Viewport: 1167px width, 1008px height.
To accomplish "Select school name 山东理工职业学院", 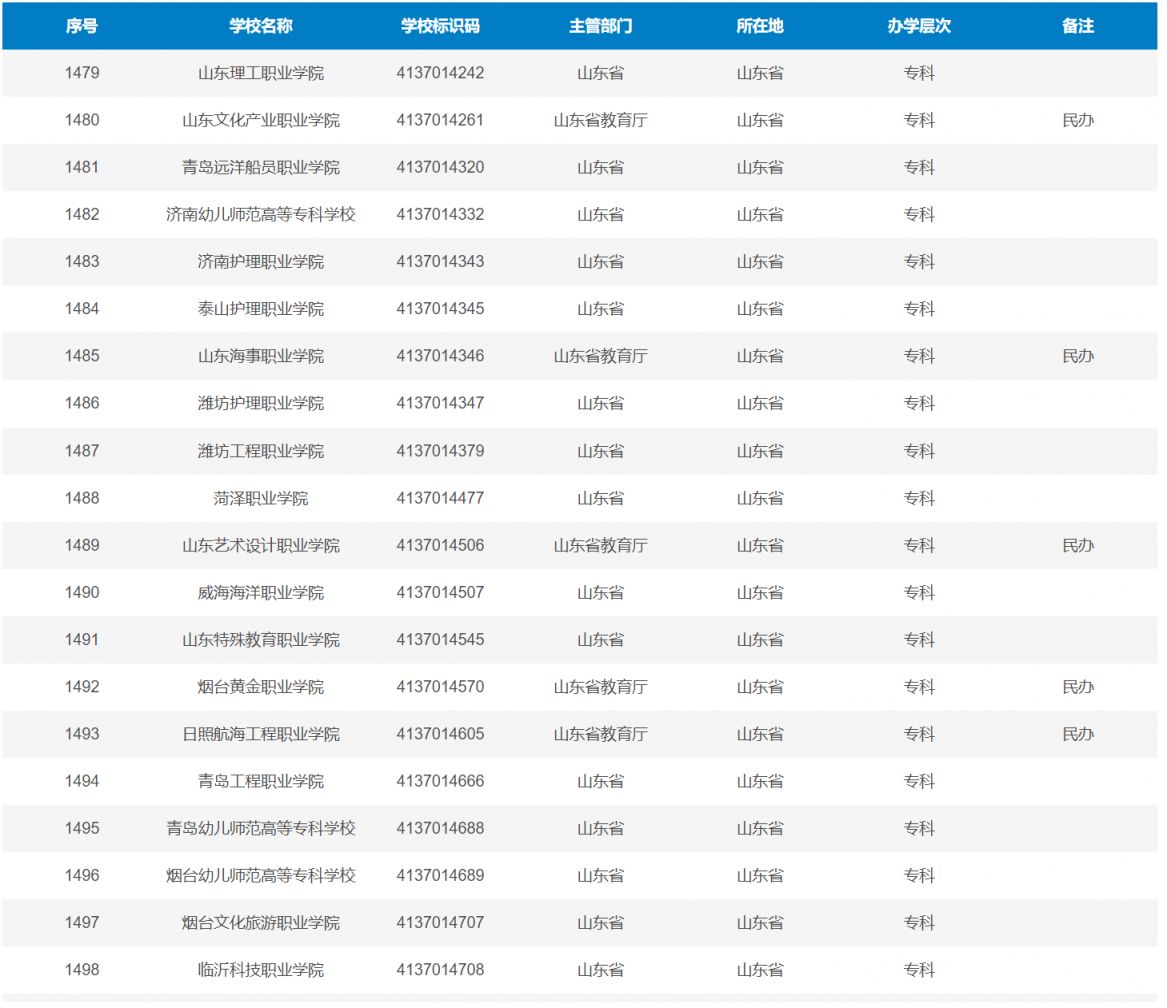I will click(x=260, y=73).
